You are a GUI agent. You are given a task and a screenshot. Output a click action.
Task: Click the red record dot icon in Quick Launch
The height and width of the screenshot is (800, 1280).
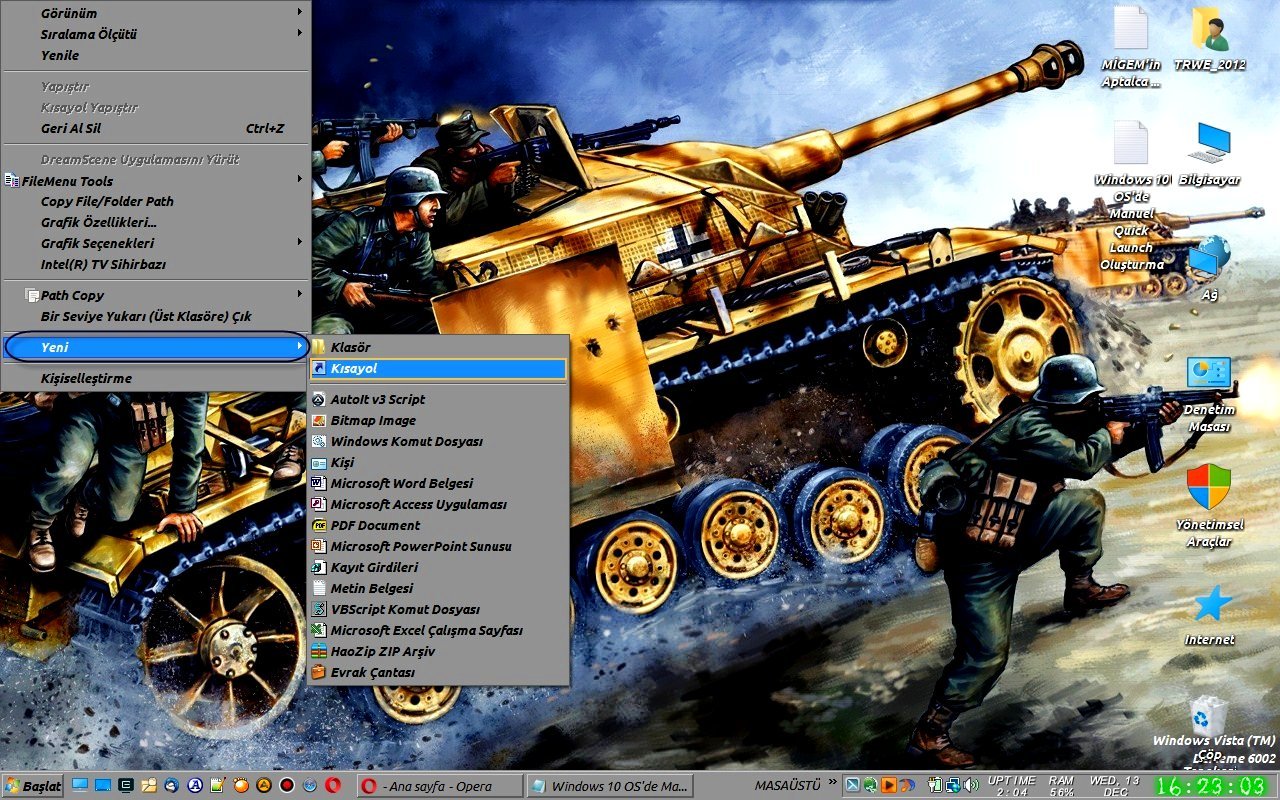pyautogui.click(x=286, y=785)
